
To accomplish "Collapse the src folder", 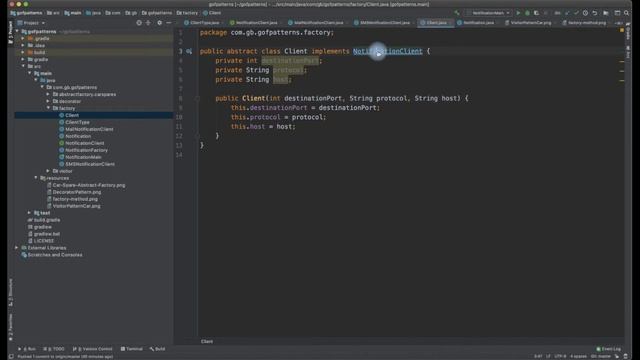I will point(23,66).
